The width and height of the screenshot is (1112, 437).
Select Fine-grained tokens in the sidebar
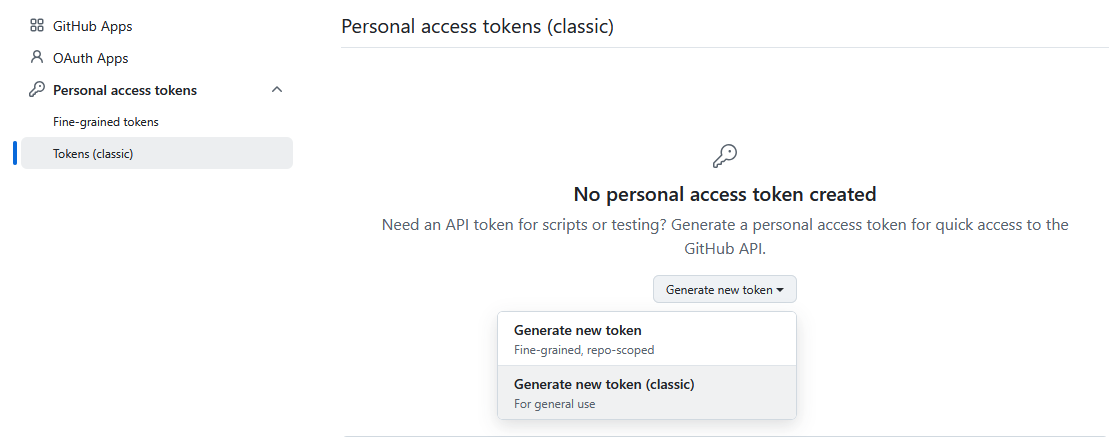106,122
